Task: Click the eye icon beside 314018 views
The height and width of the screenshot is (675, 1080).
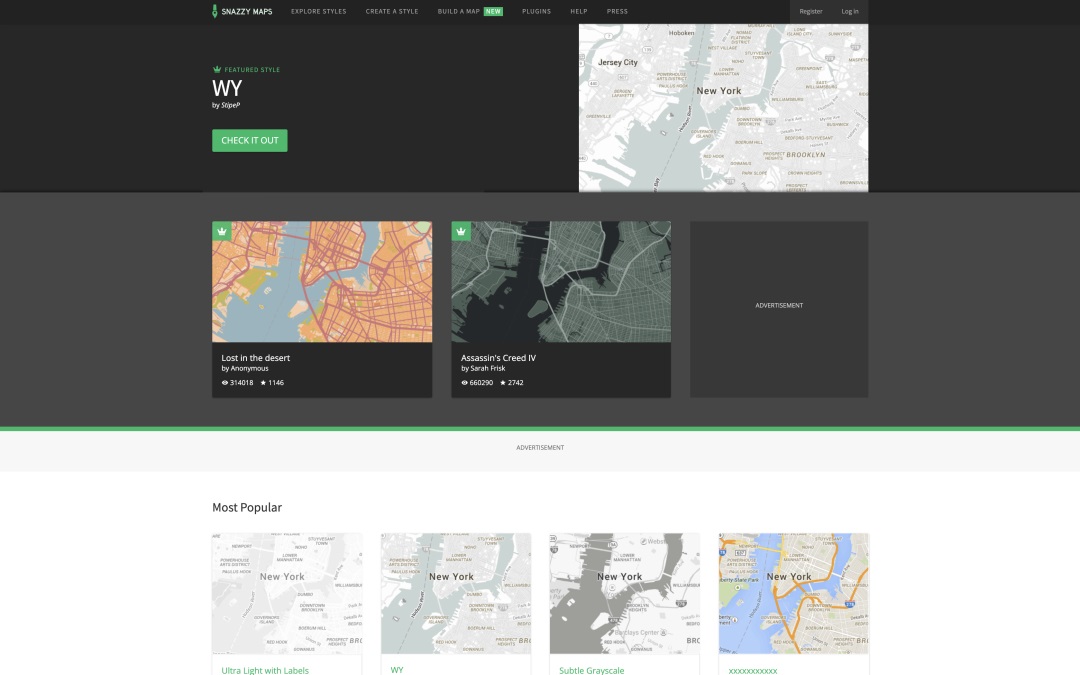Action: tap(225, 382)
